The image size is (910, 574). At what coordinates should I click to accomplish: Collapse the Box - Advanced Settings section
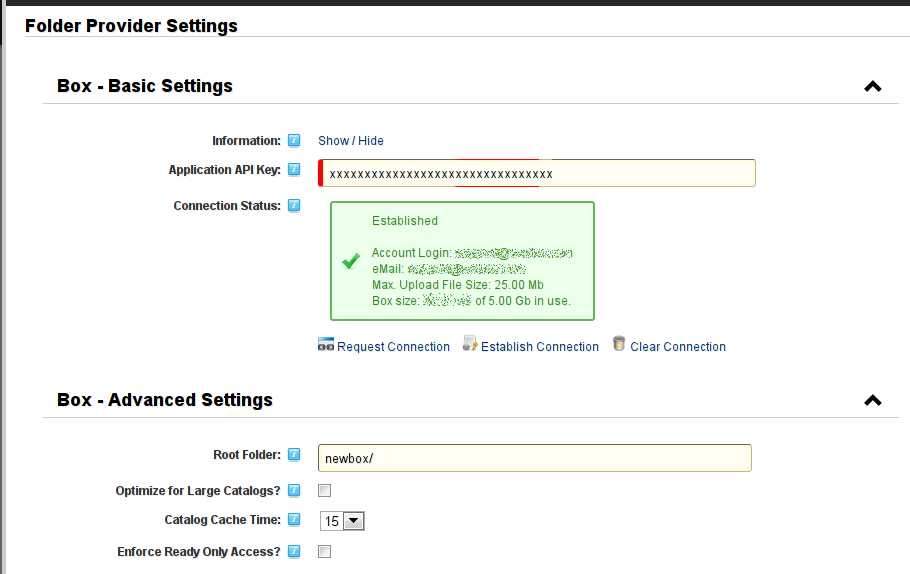(x=872, y=400)
